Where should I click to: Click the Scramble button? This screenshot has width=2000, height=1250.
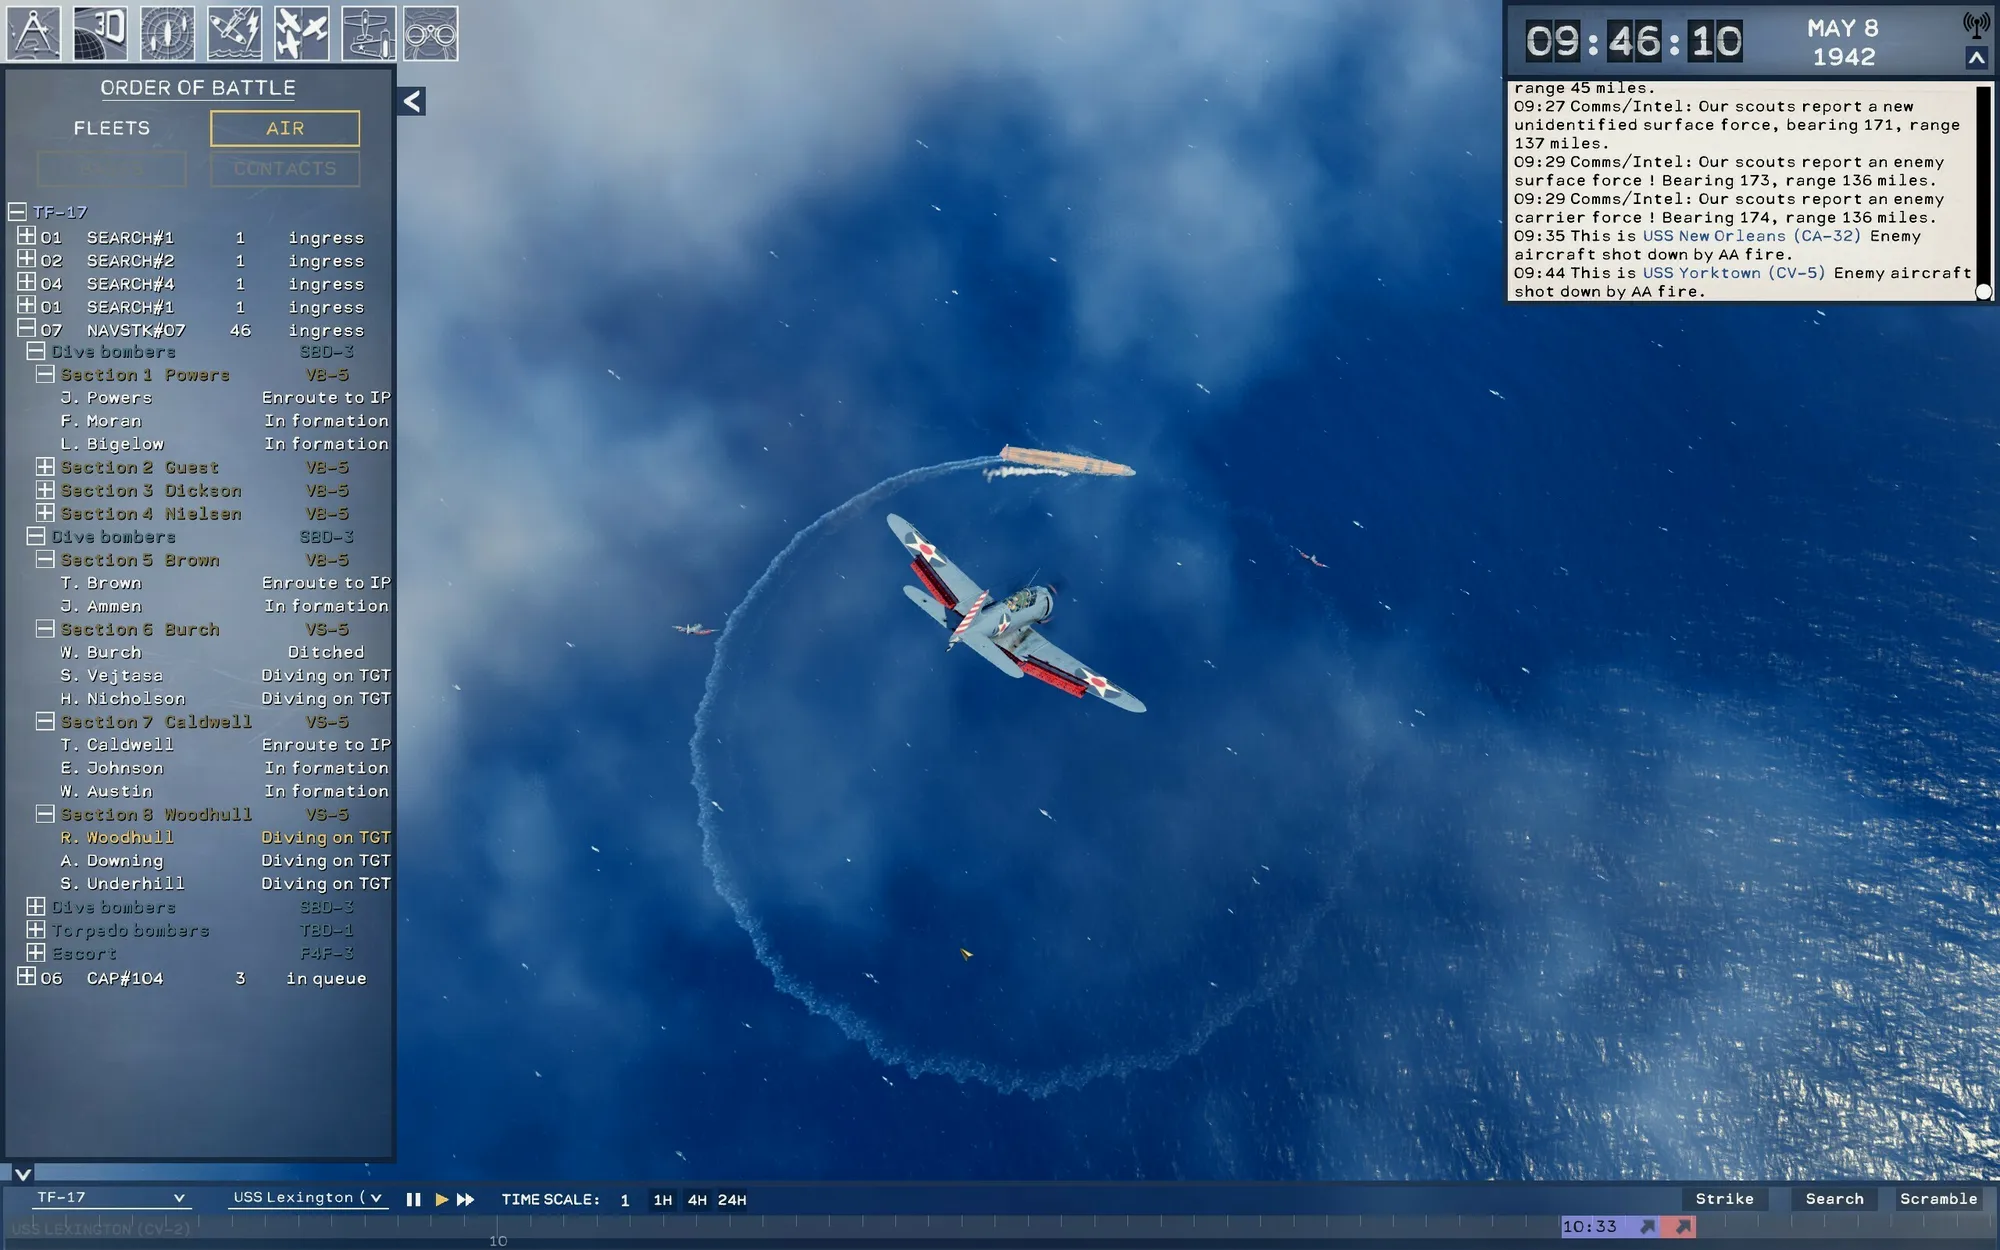[x=1938, y=1199]
